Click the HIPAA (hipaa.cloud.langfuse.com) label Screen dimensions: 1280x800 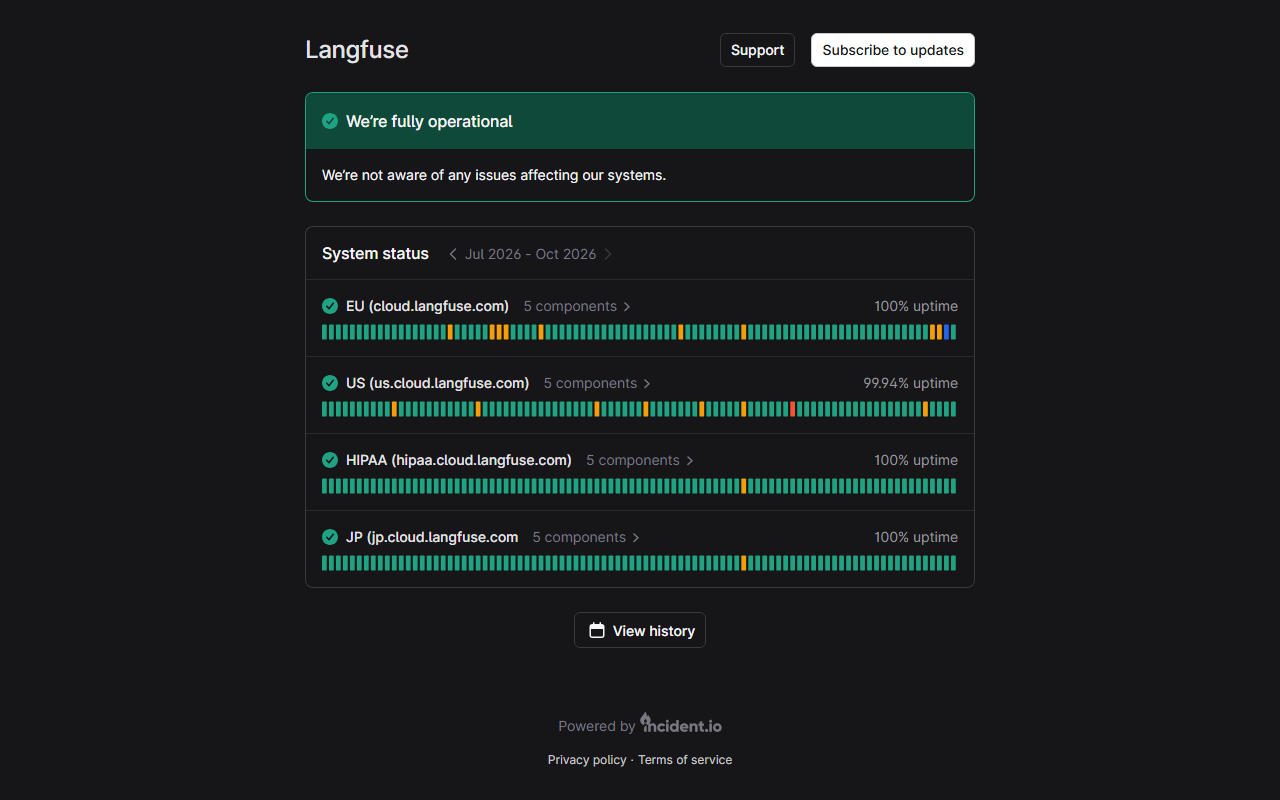coord(459,460)
